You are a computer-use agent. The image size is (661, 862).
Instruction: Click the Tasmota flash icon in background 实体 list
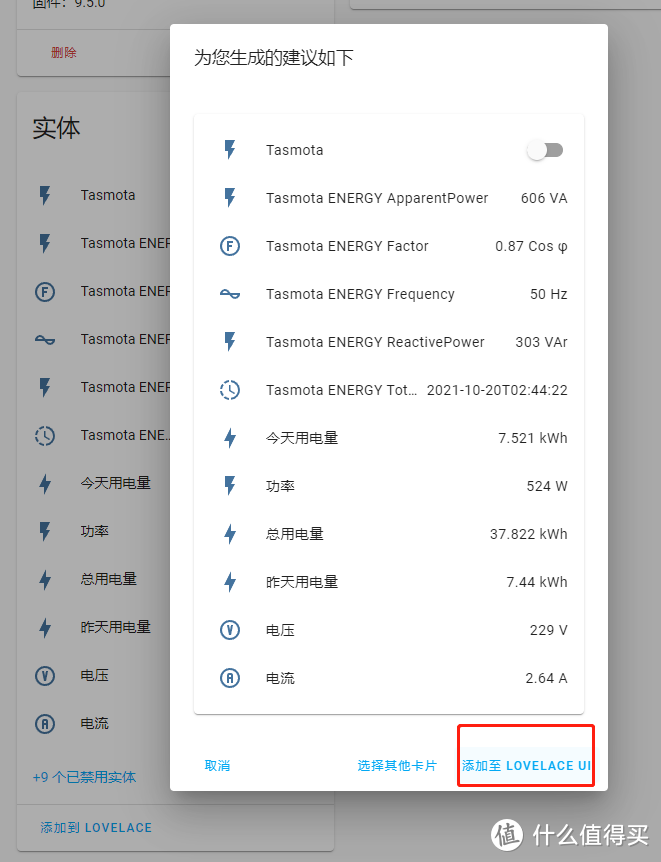[45, 195]
